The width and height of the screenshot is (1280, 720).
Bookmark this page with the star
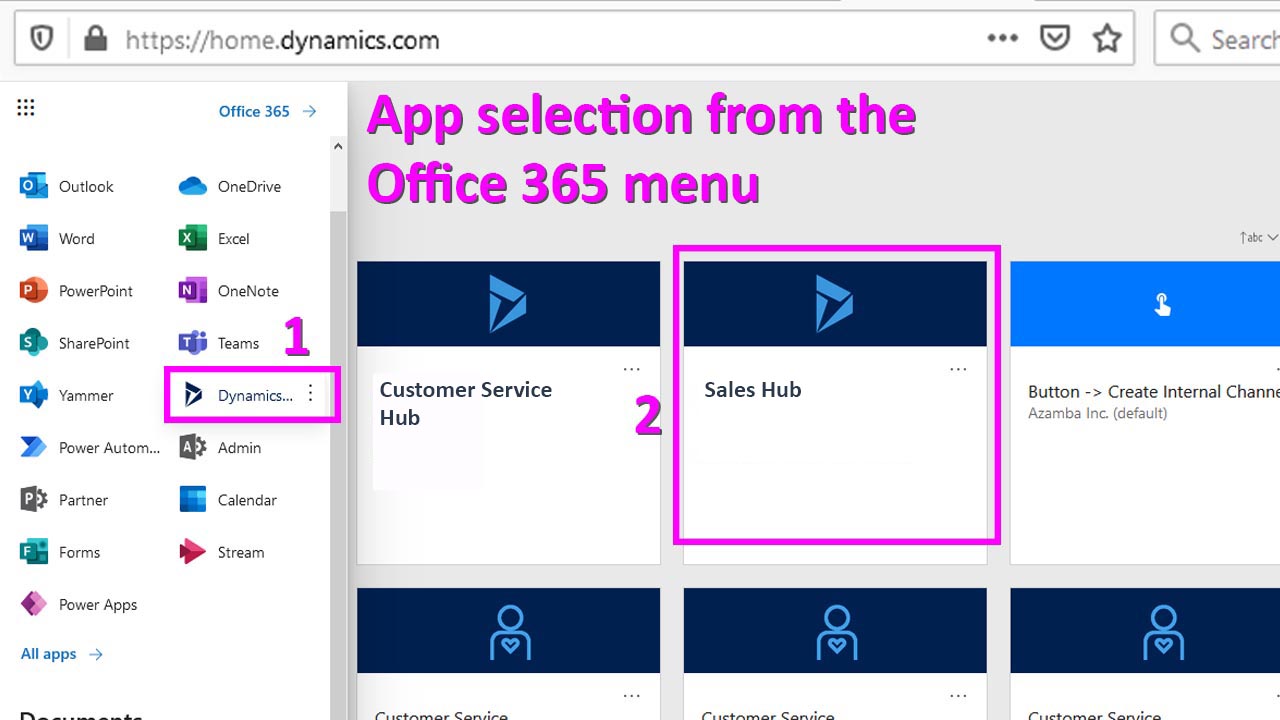point(1107,38)
